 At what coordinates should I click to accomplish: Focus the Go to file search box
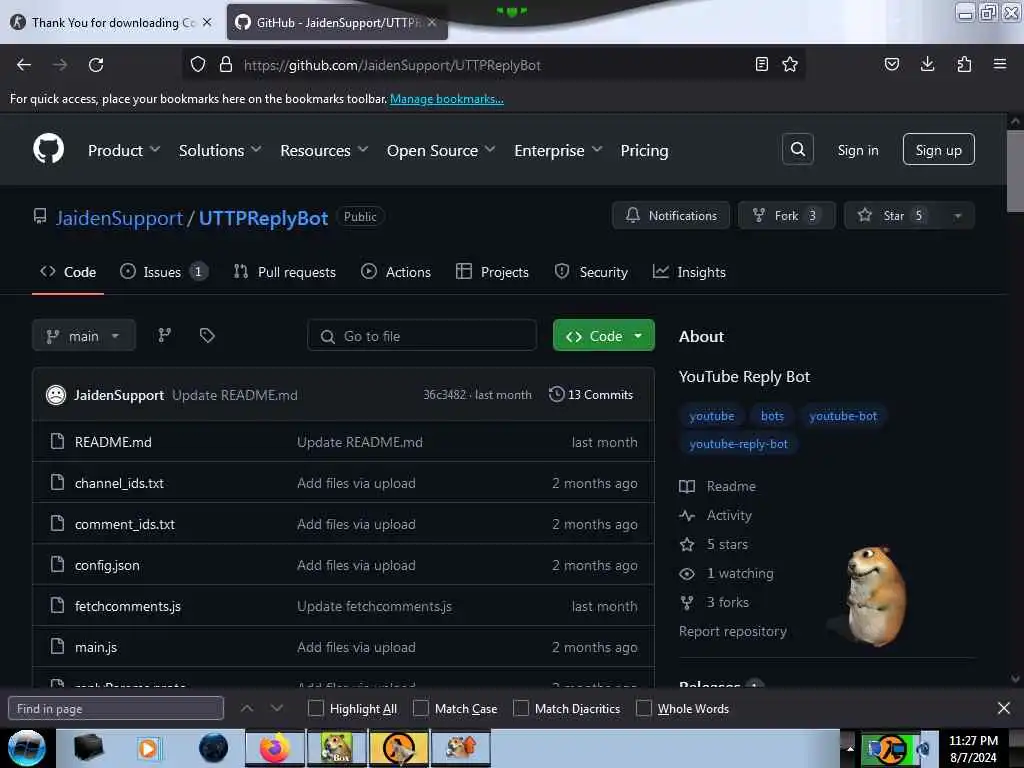point(422,336)
